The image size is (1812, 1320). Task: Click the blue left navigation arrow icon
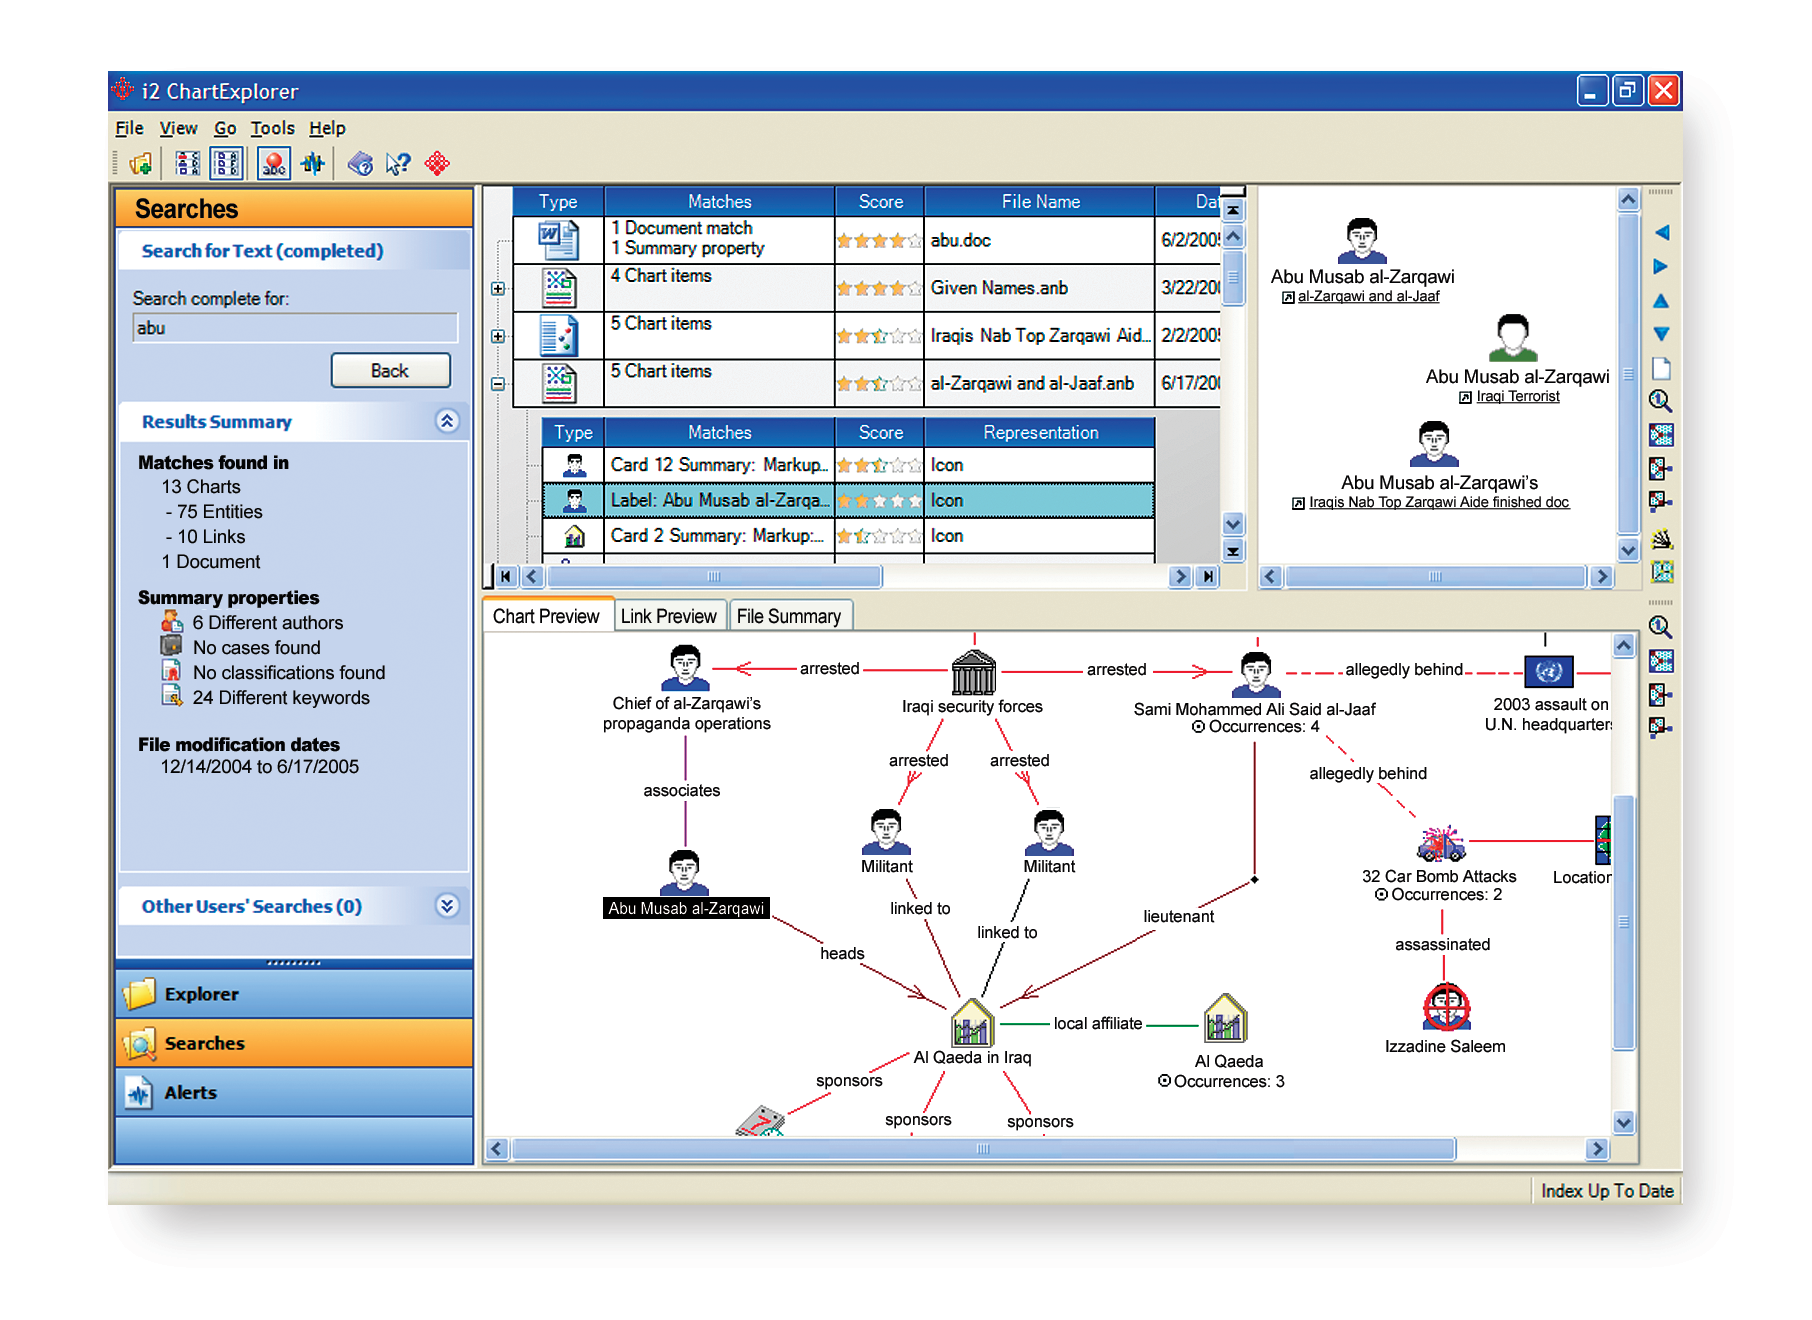(1661, 234)
